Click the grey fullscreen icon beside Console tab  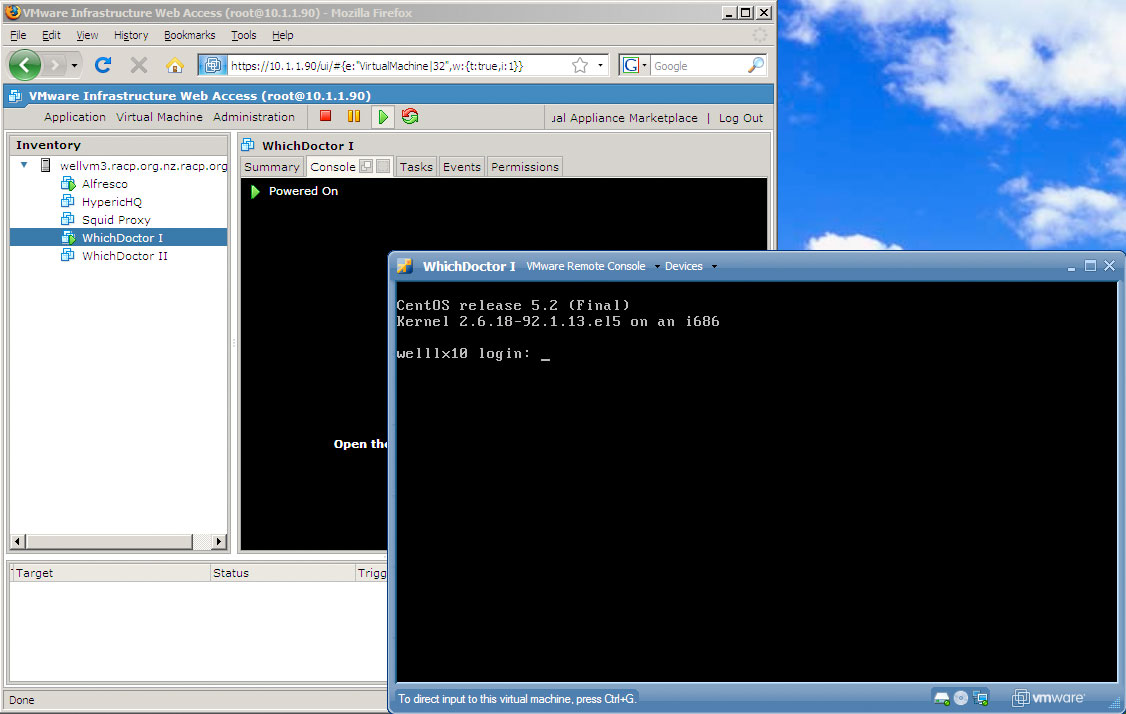coord(383,166)
